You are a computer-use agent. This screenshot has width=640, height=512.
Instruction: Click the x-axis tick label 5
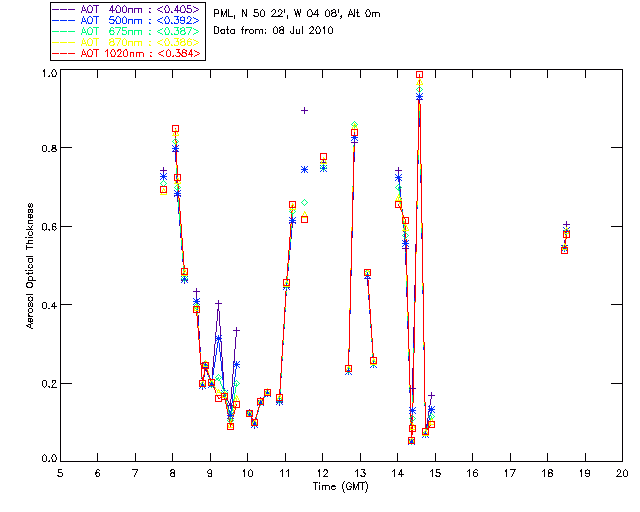[x=60, y=472]
